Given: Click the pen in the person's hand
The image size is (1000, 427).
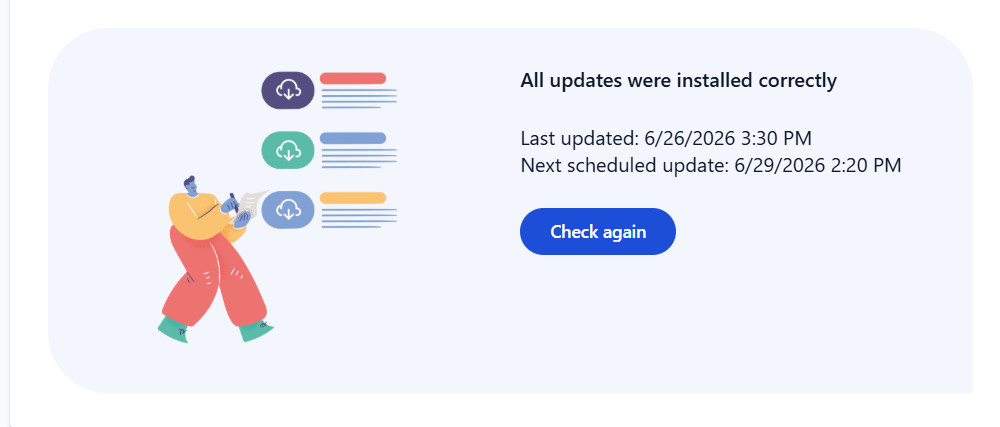Looking at the screenshot, I should tap(234, 201).
